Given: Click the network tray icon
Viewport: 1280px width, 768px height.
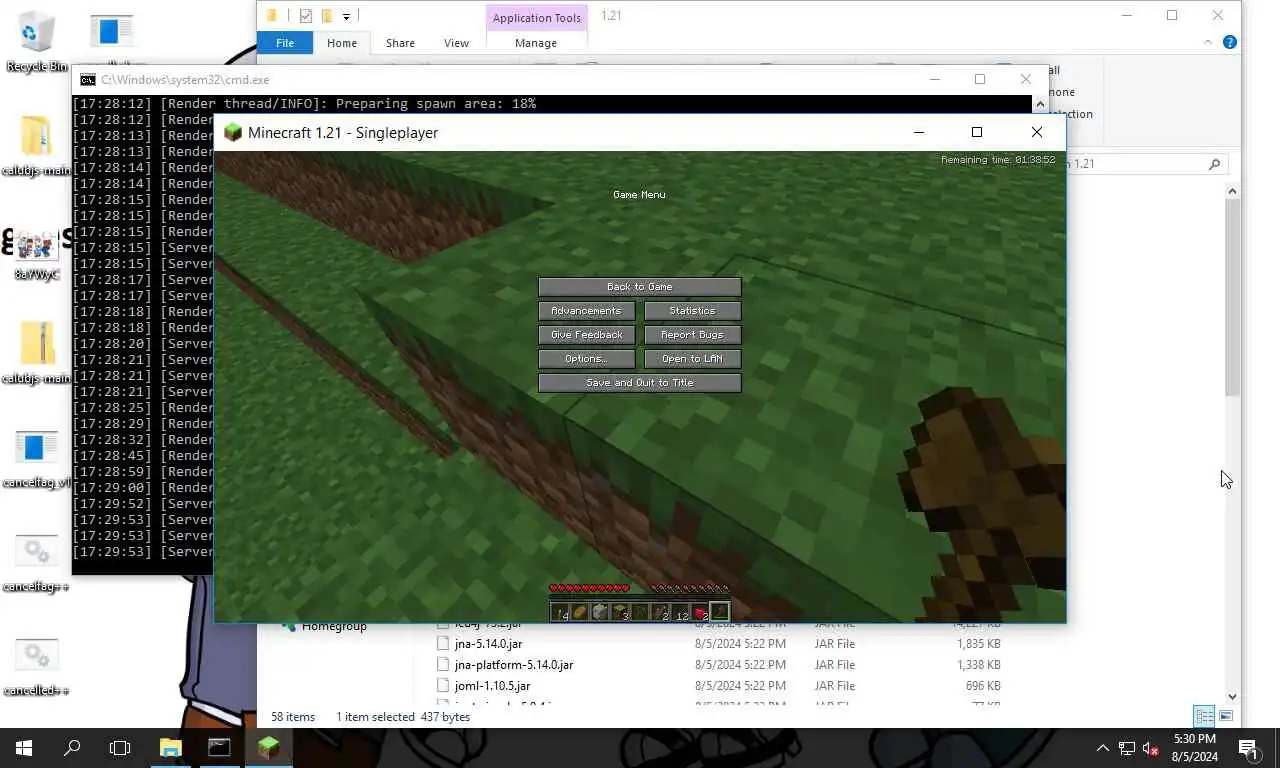Looking at the screenshot, I should (x=1126, y=748).
